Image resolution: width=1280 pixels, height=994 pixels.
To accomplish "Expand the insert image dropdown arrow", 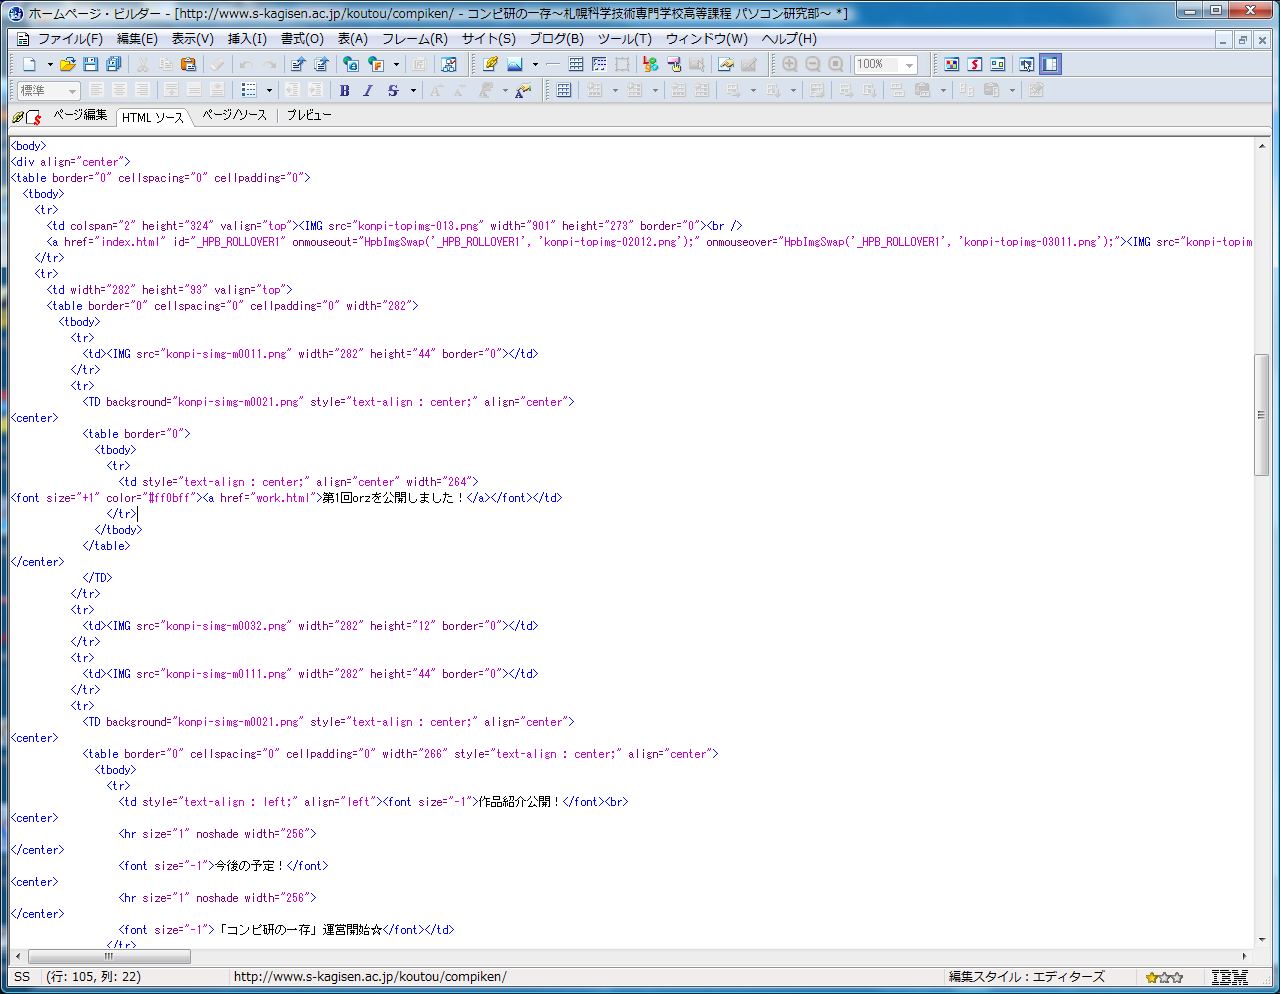I will 535,64.
